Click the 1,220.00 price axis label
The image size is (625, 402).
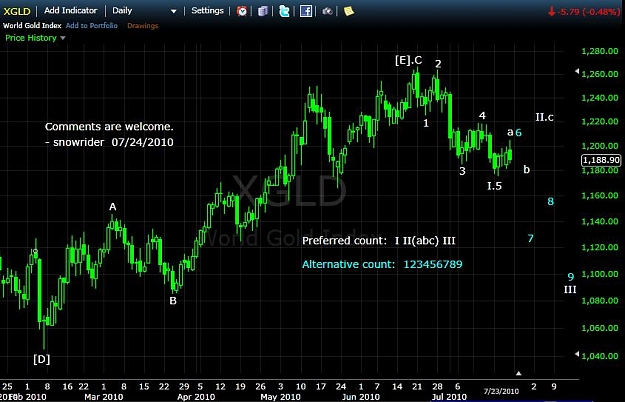click(x=600, y=122)
